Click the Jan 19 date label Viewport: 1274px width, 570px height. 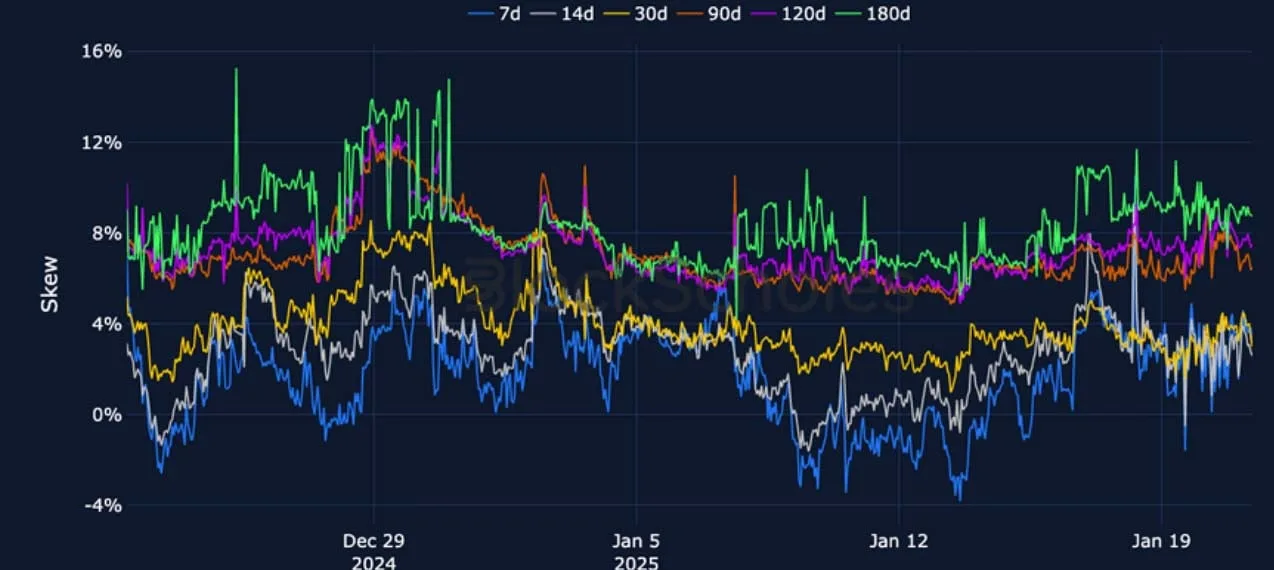[x=1161, y=541]
